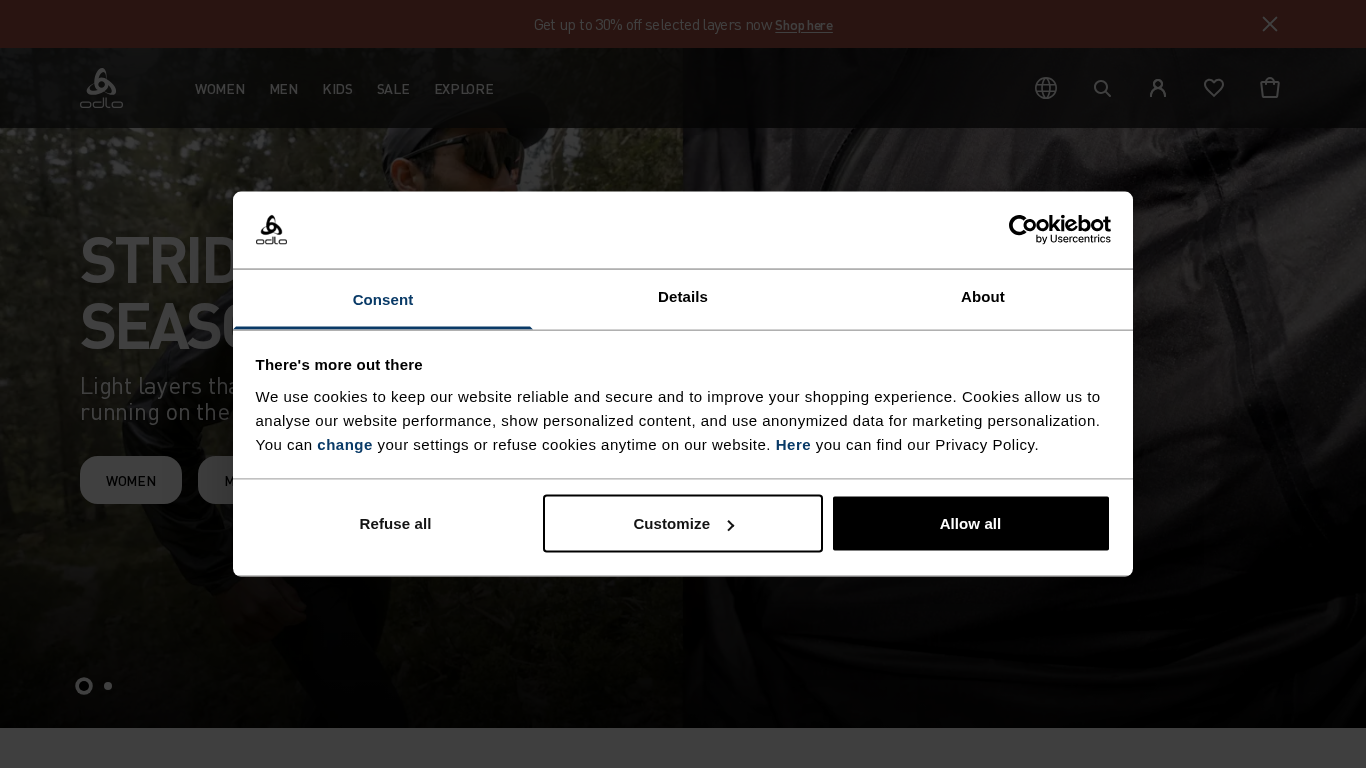Open the 'Here' Privacy Policy link

coord(793,445)
